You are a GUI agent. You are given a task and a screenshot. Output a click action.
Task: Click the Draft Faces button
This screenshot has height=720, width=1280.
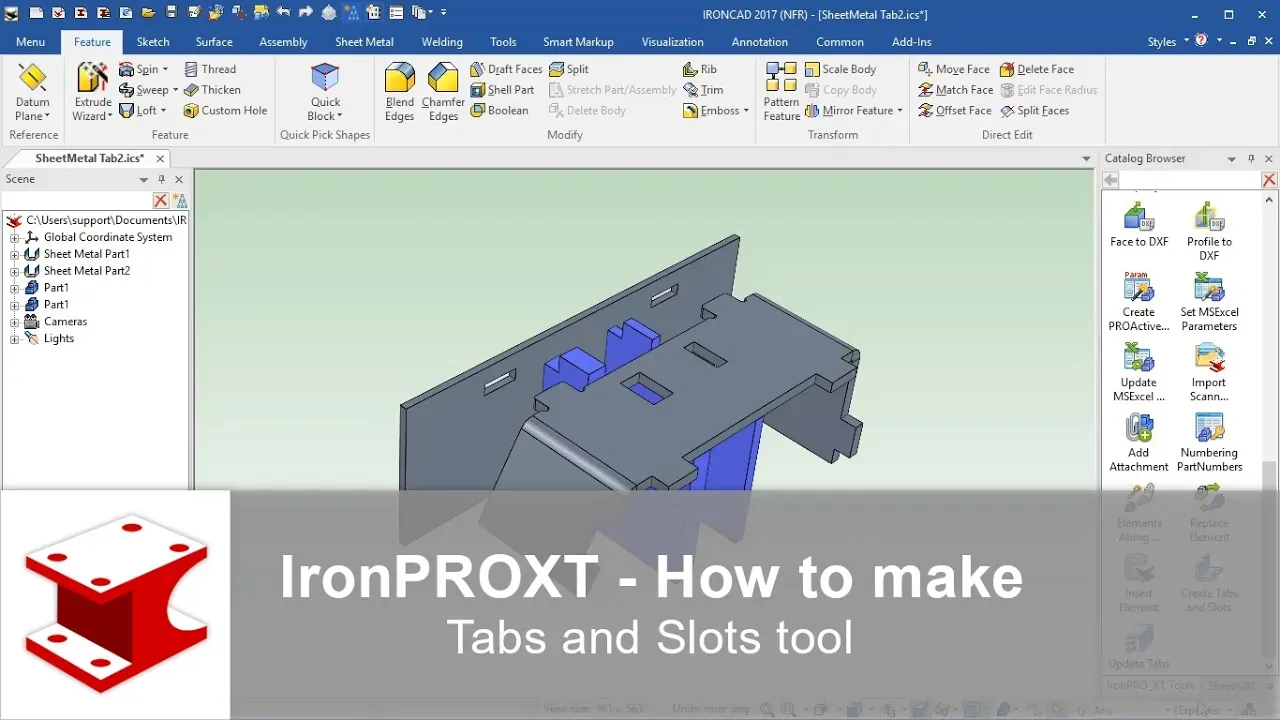[507, 69]
